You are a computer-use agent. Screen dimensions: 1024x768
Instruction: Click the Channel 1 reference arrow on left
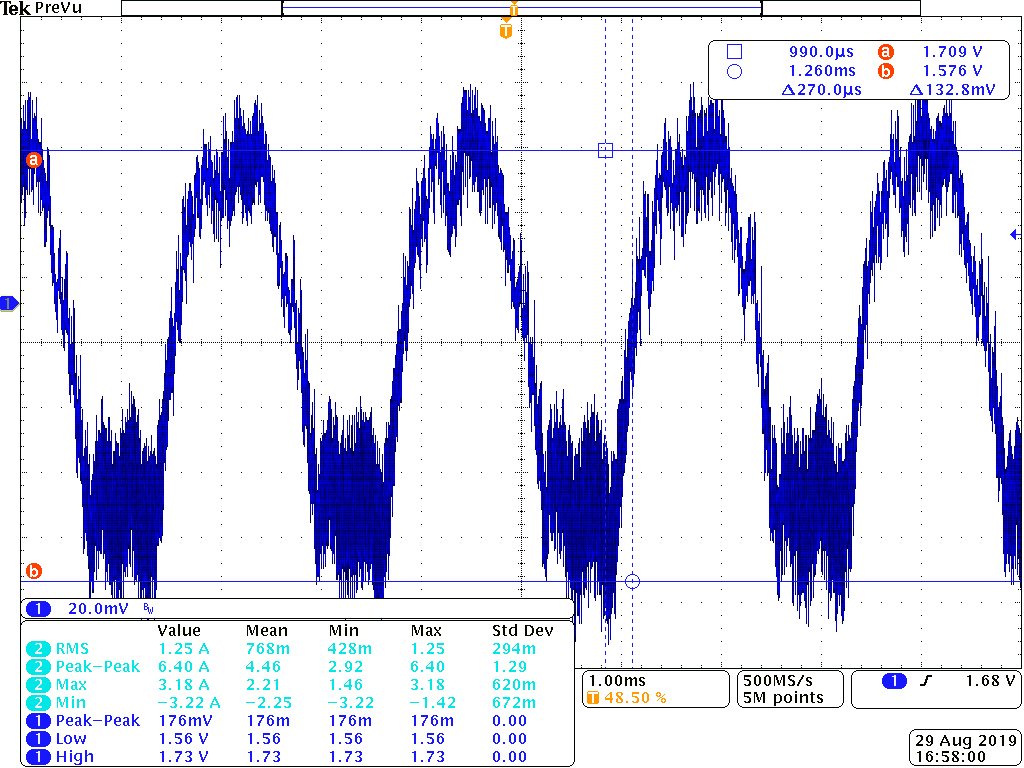pyautogui.click(x=8, y=305)
